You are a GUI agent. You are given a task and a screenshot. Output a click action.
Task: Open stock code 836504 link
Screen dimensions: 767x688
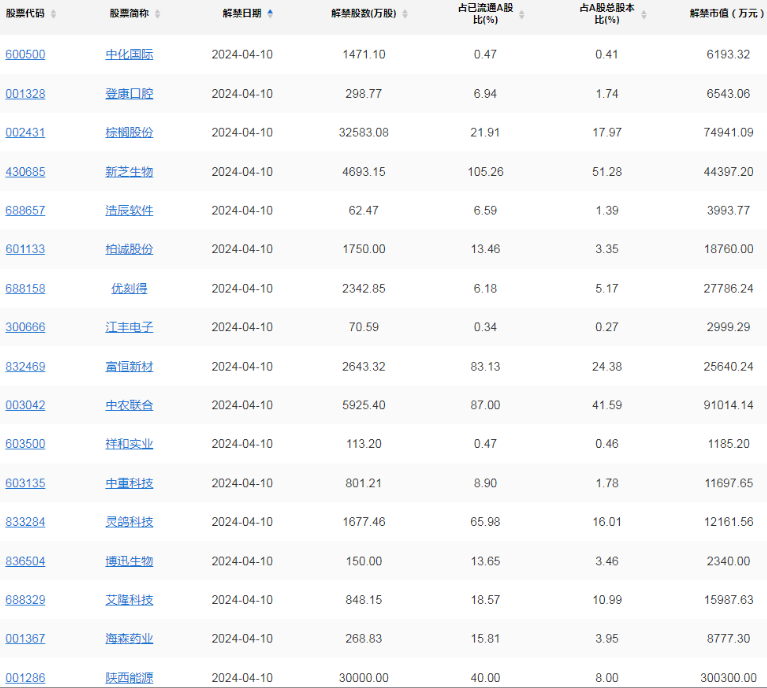(x=25, y=561)
